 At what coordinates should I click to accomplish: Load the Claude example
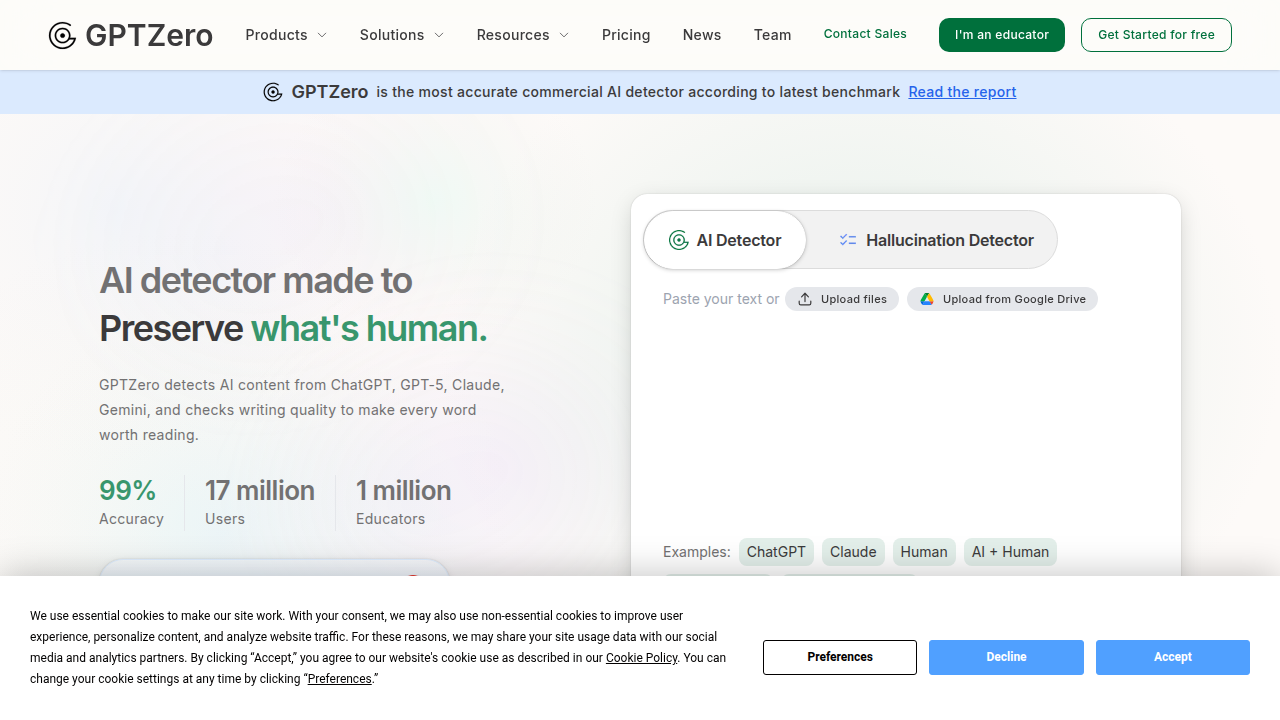coord(853,552)
